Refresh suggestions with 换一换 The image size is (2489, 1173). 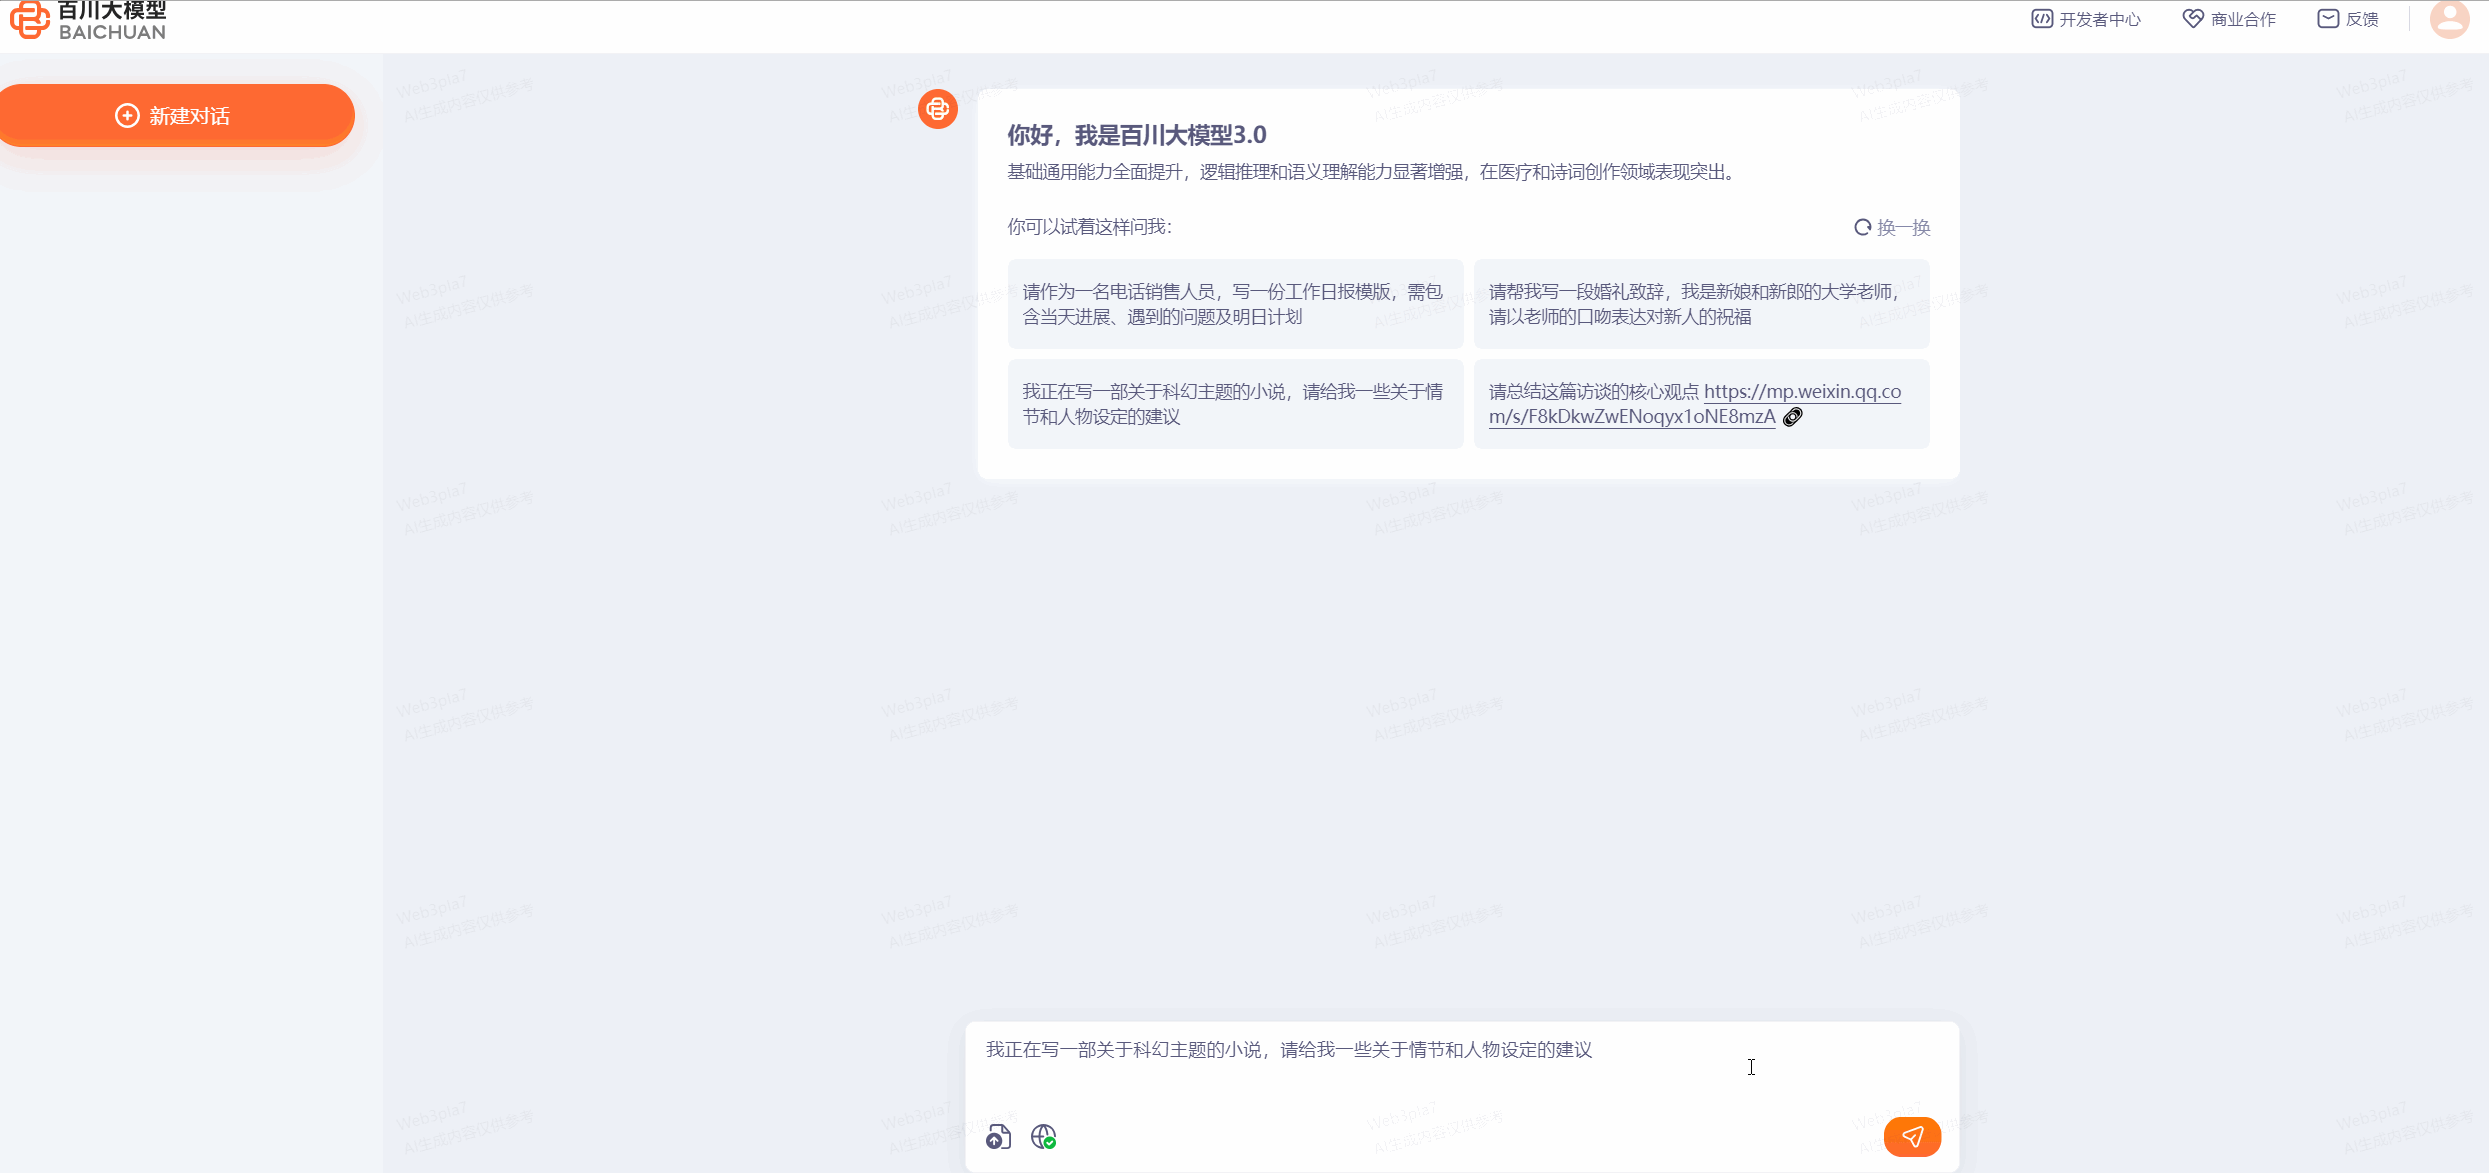tap(1892, 227)
